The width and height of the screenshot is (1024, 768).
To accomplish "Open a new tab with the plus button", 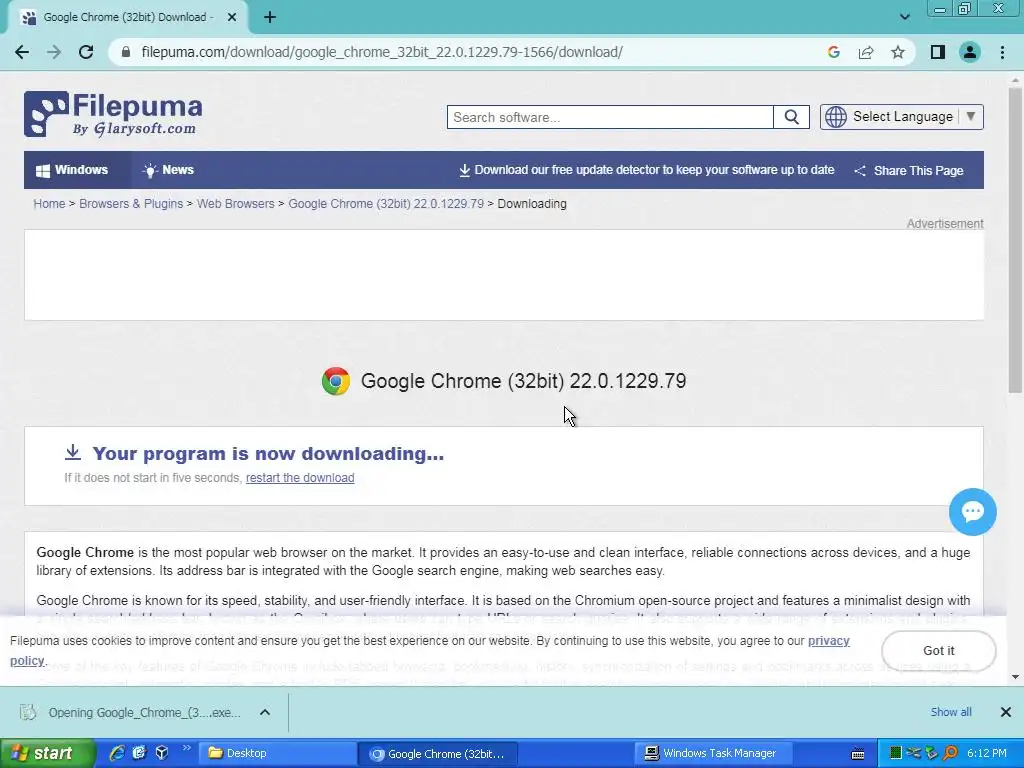I will click(x=270, y=18).
